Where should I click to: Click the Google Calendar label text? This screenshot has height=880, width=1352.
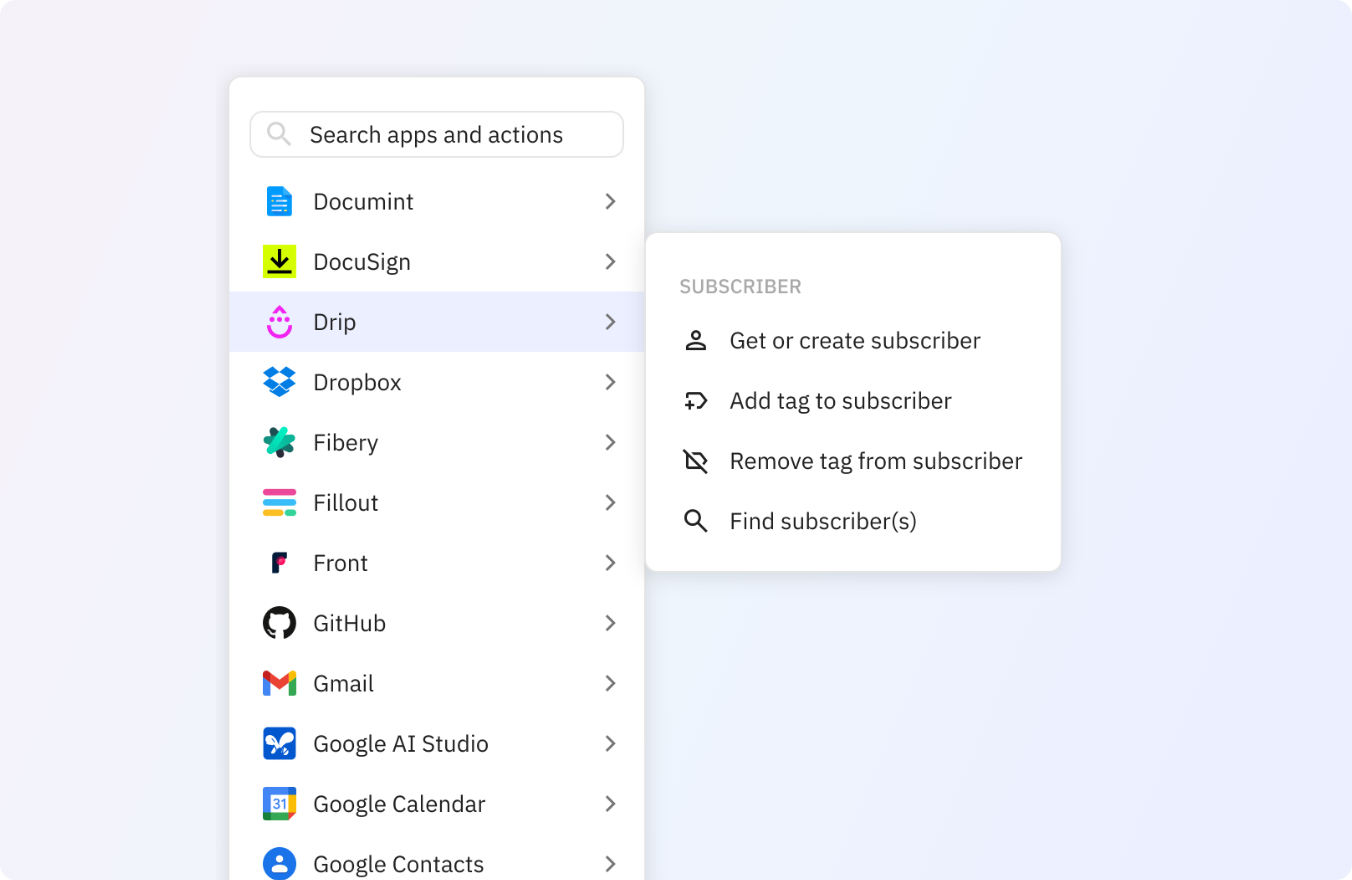click(399, 804)
